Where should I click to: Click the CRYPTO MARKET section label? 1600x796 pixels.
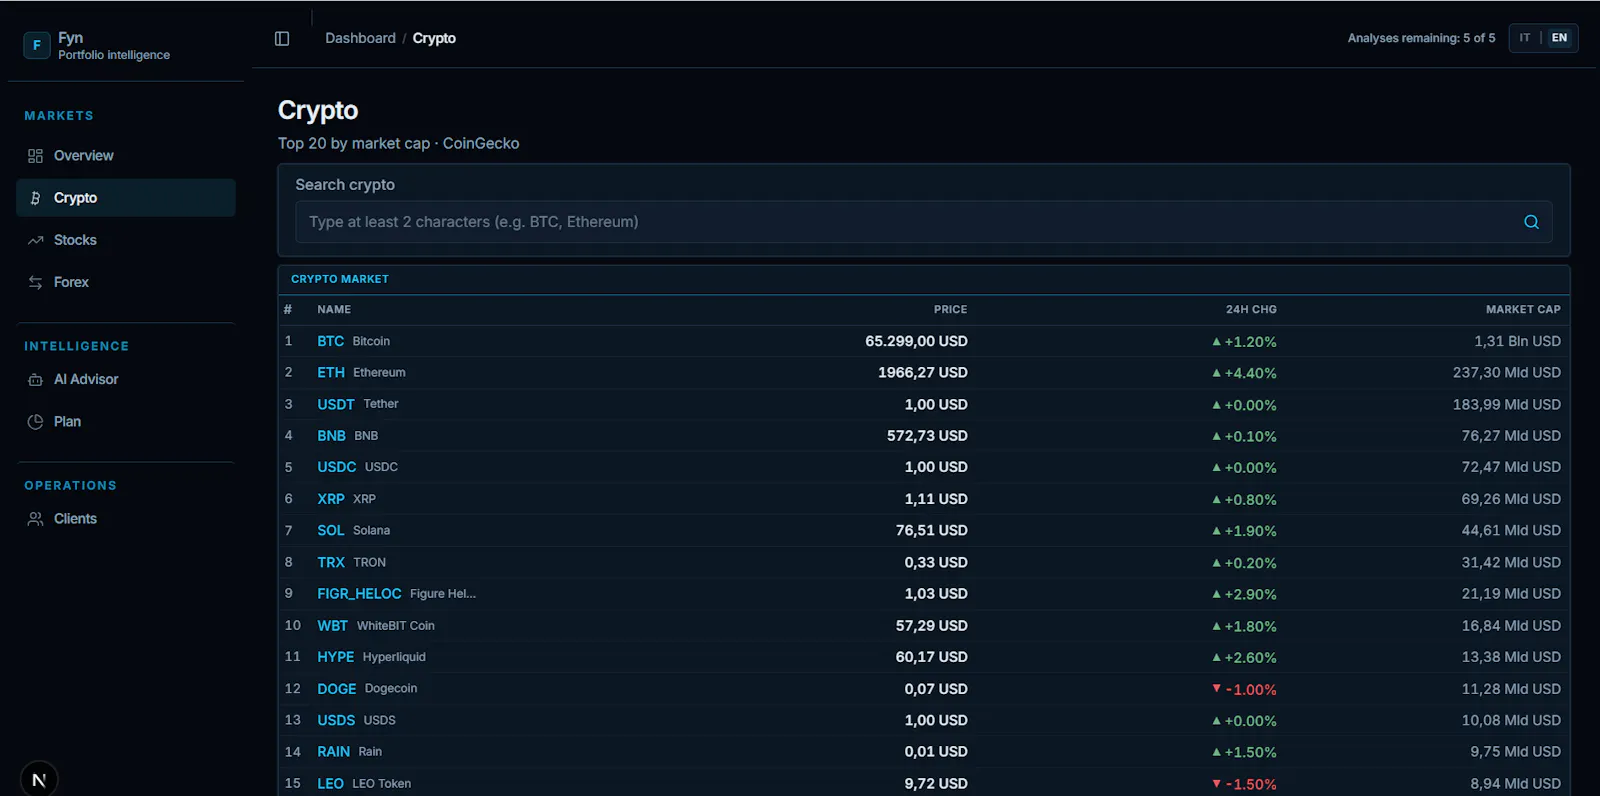pyautogui.click(x=340, y=279)
